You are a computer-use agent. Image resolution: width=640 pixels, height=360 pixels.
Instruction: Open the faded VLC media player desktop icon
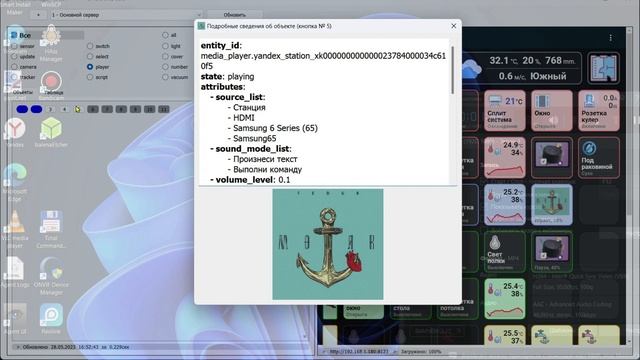(15, 229)
